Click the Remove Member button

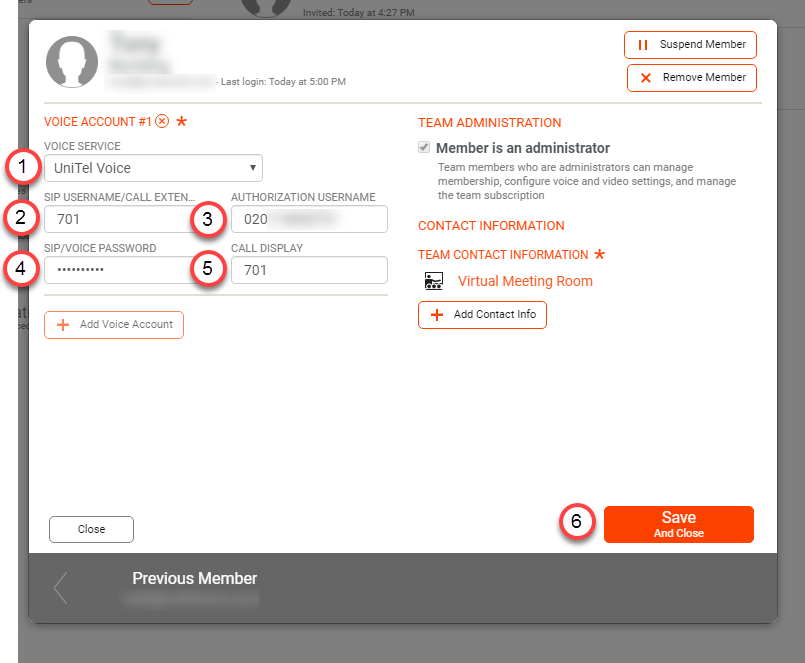click(x=690, y=78)
